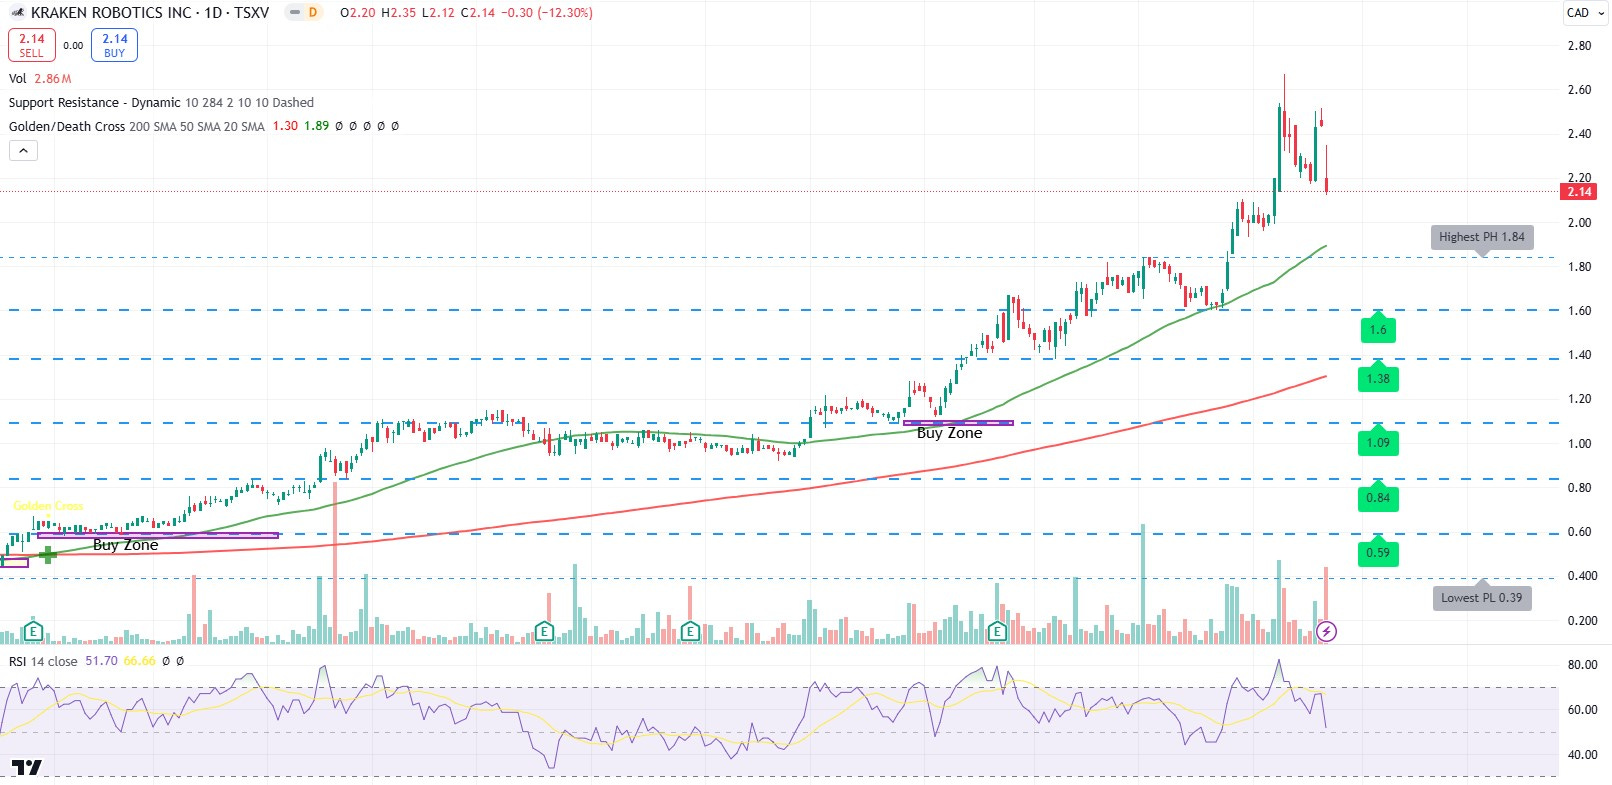The height and width of the screenshot is (785, 1612).
Task: Click the low price L2.12 value
Action: pos(438,13)
